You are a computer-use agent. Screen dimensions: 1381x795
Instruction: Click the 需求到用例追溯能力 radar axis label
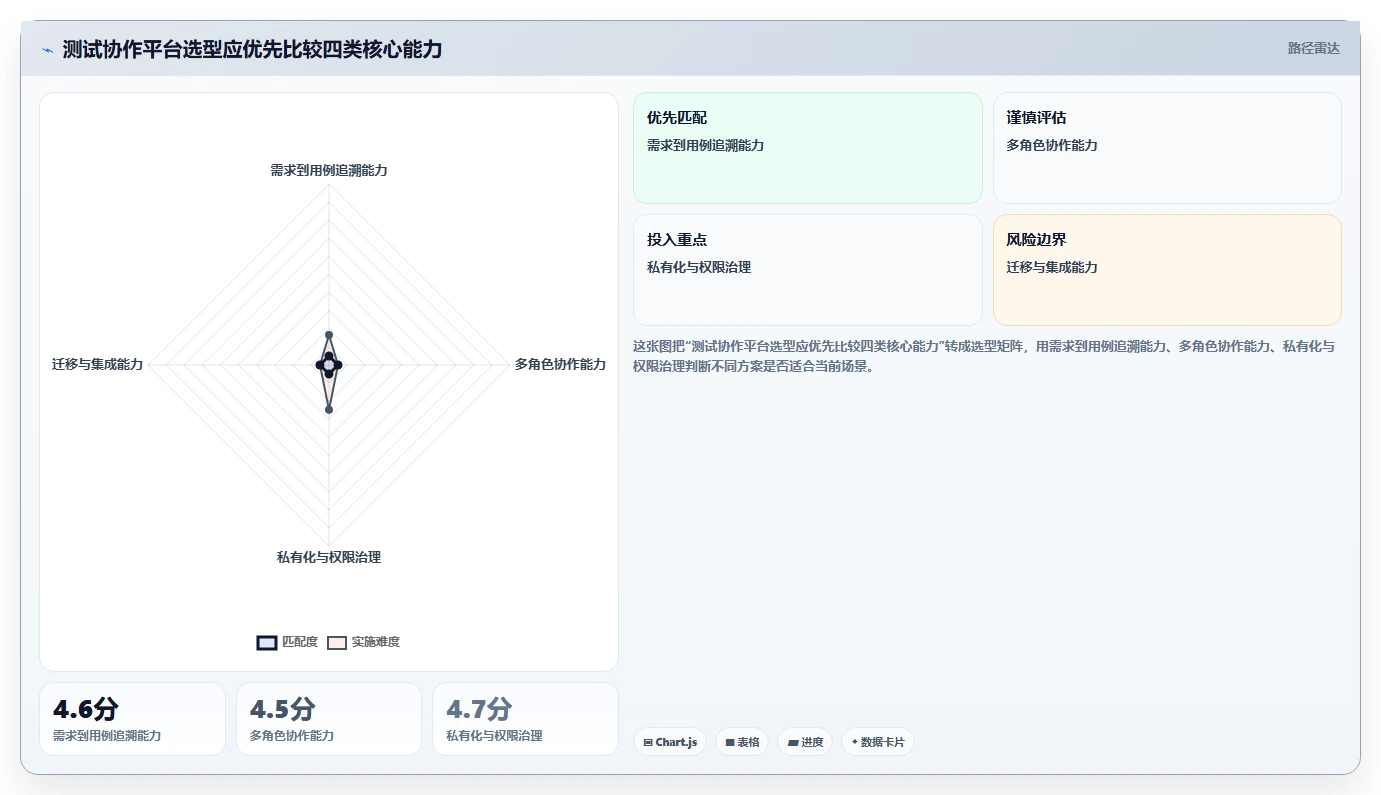[329, 170]
